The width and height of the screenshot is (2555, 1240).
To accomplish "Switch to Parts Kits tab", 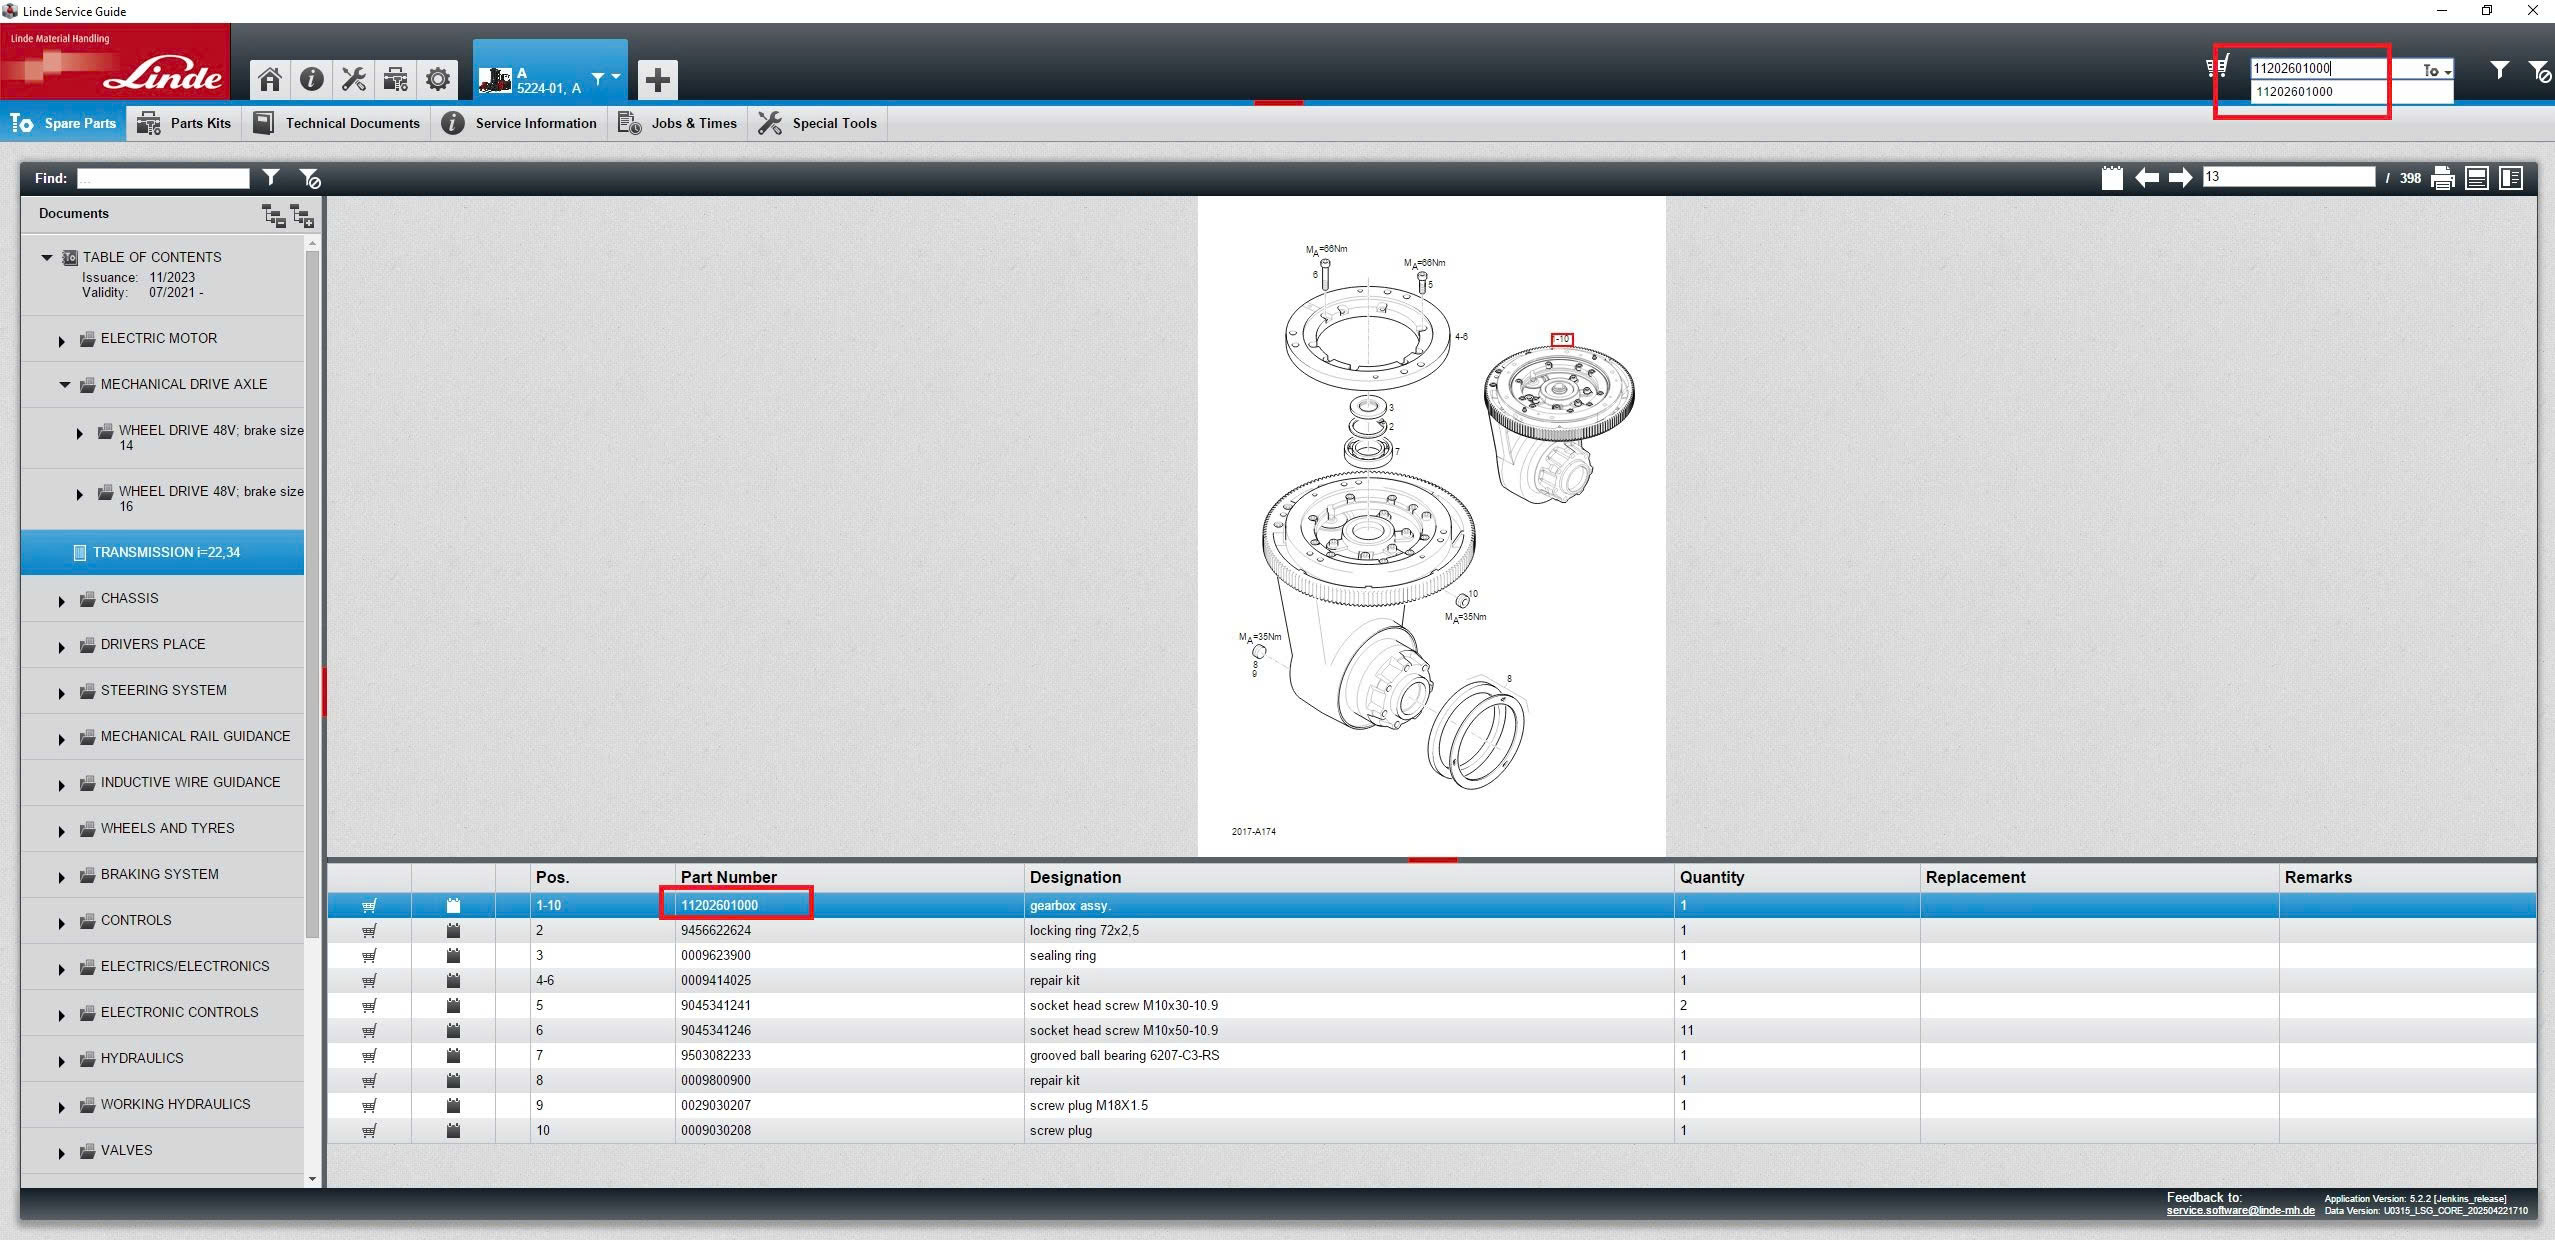I will tap(183, 123).
